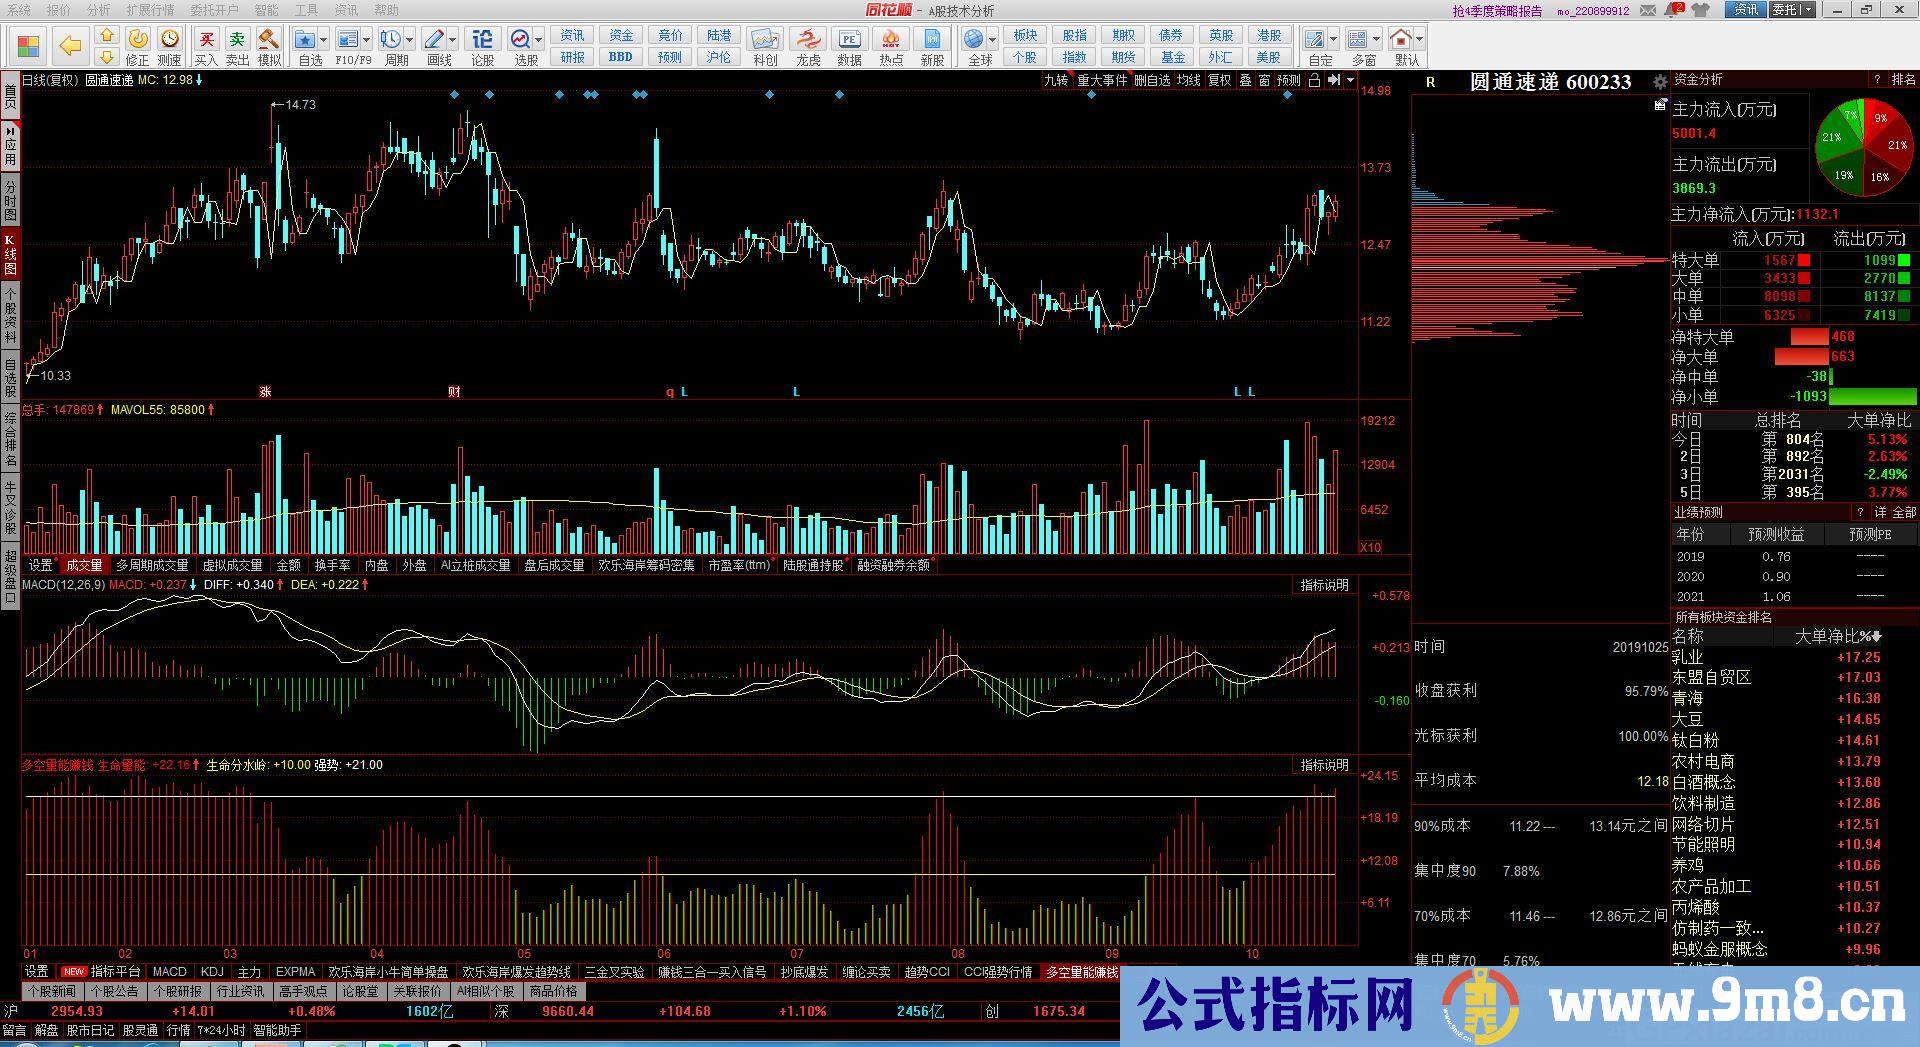Click the down arrow navigation icon
This screenshot has width=1920, height=1047.
pos(106,57)
